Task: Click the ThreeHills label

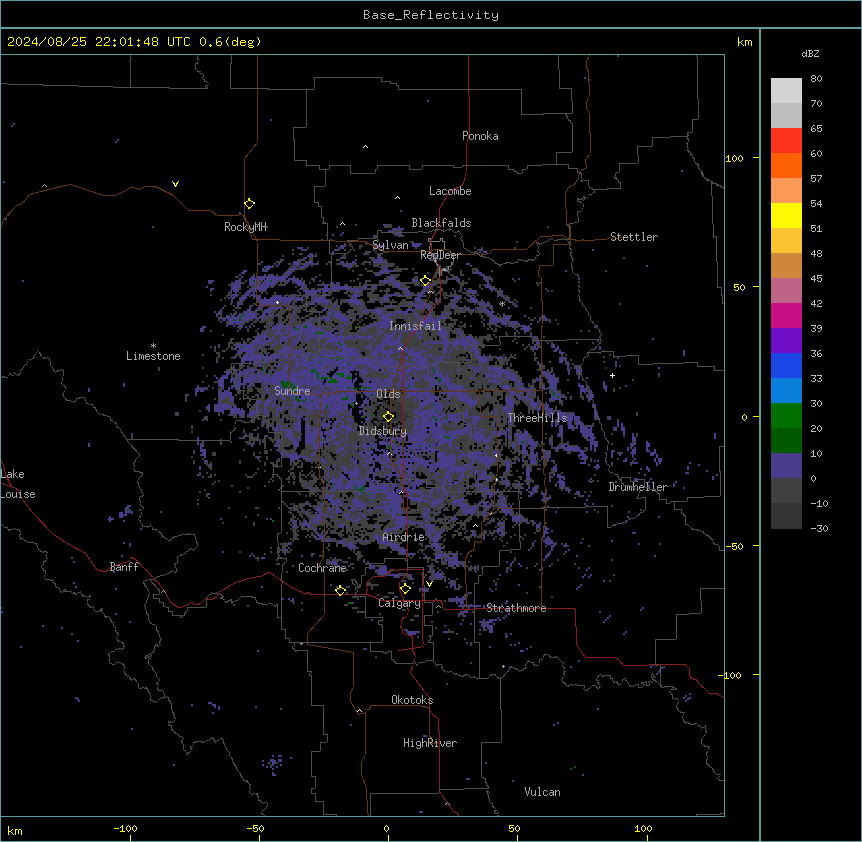Action: (x=537, y=418)
